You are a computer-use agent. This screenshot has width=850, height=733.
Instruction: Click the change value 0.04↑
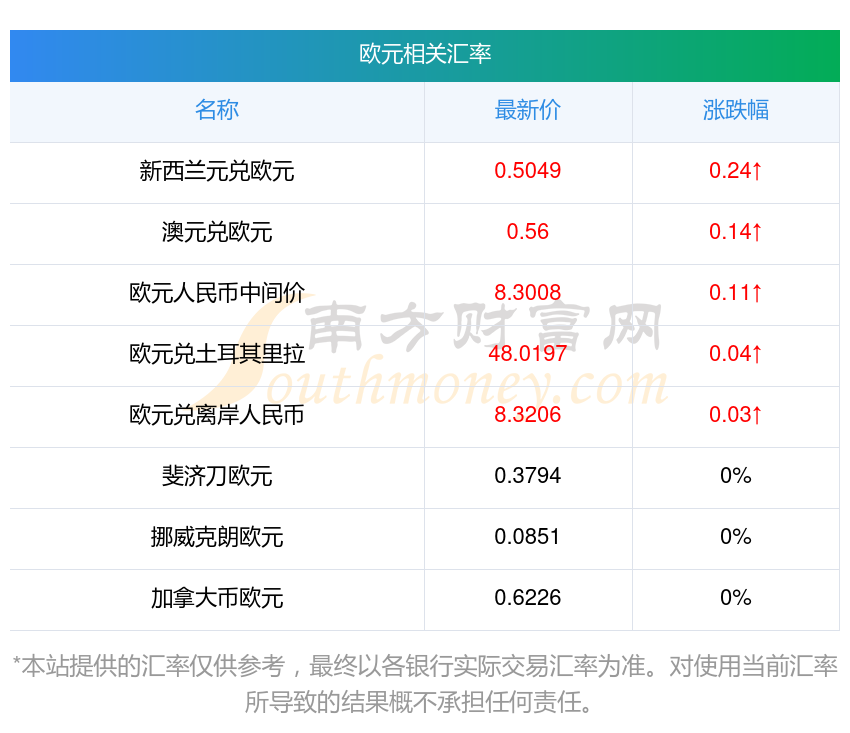point(736,354)
